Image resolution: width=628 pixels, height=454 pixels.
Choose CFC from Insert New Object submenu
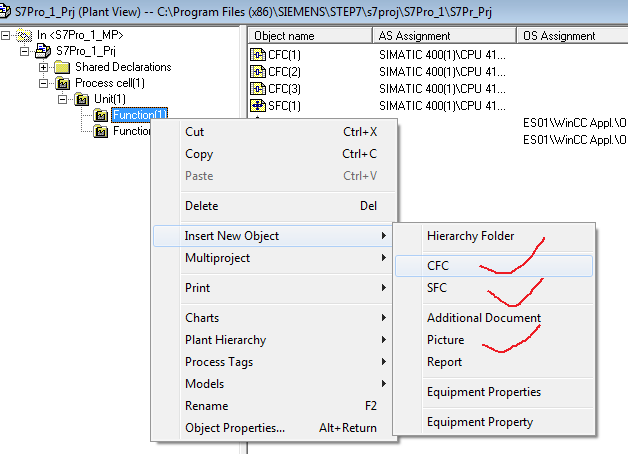coord(438,266)
